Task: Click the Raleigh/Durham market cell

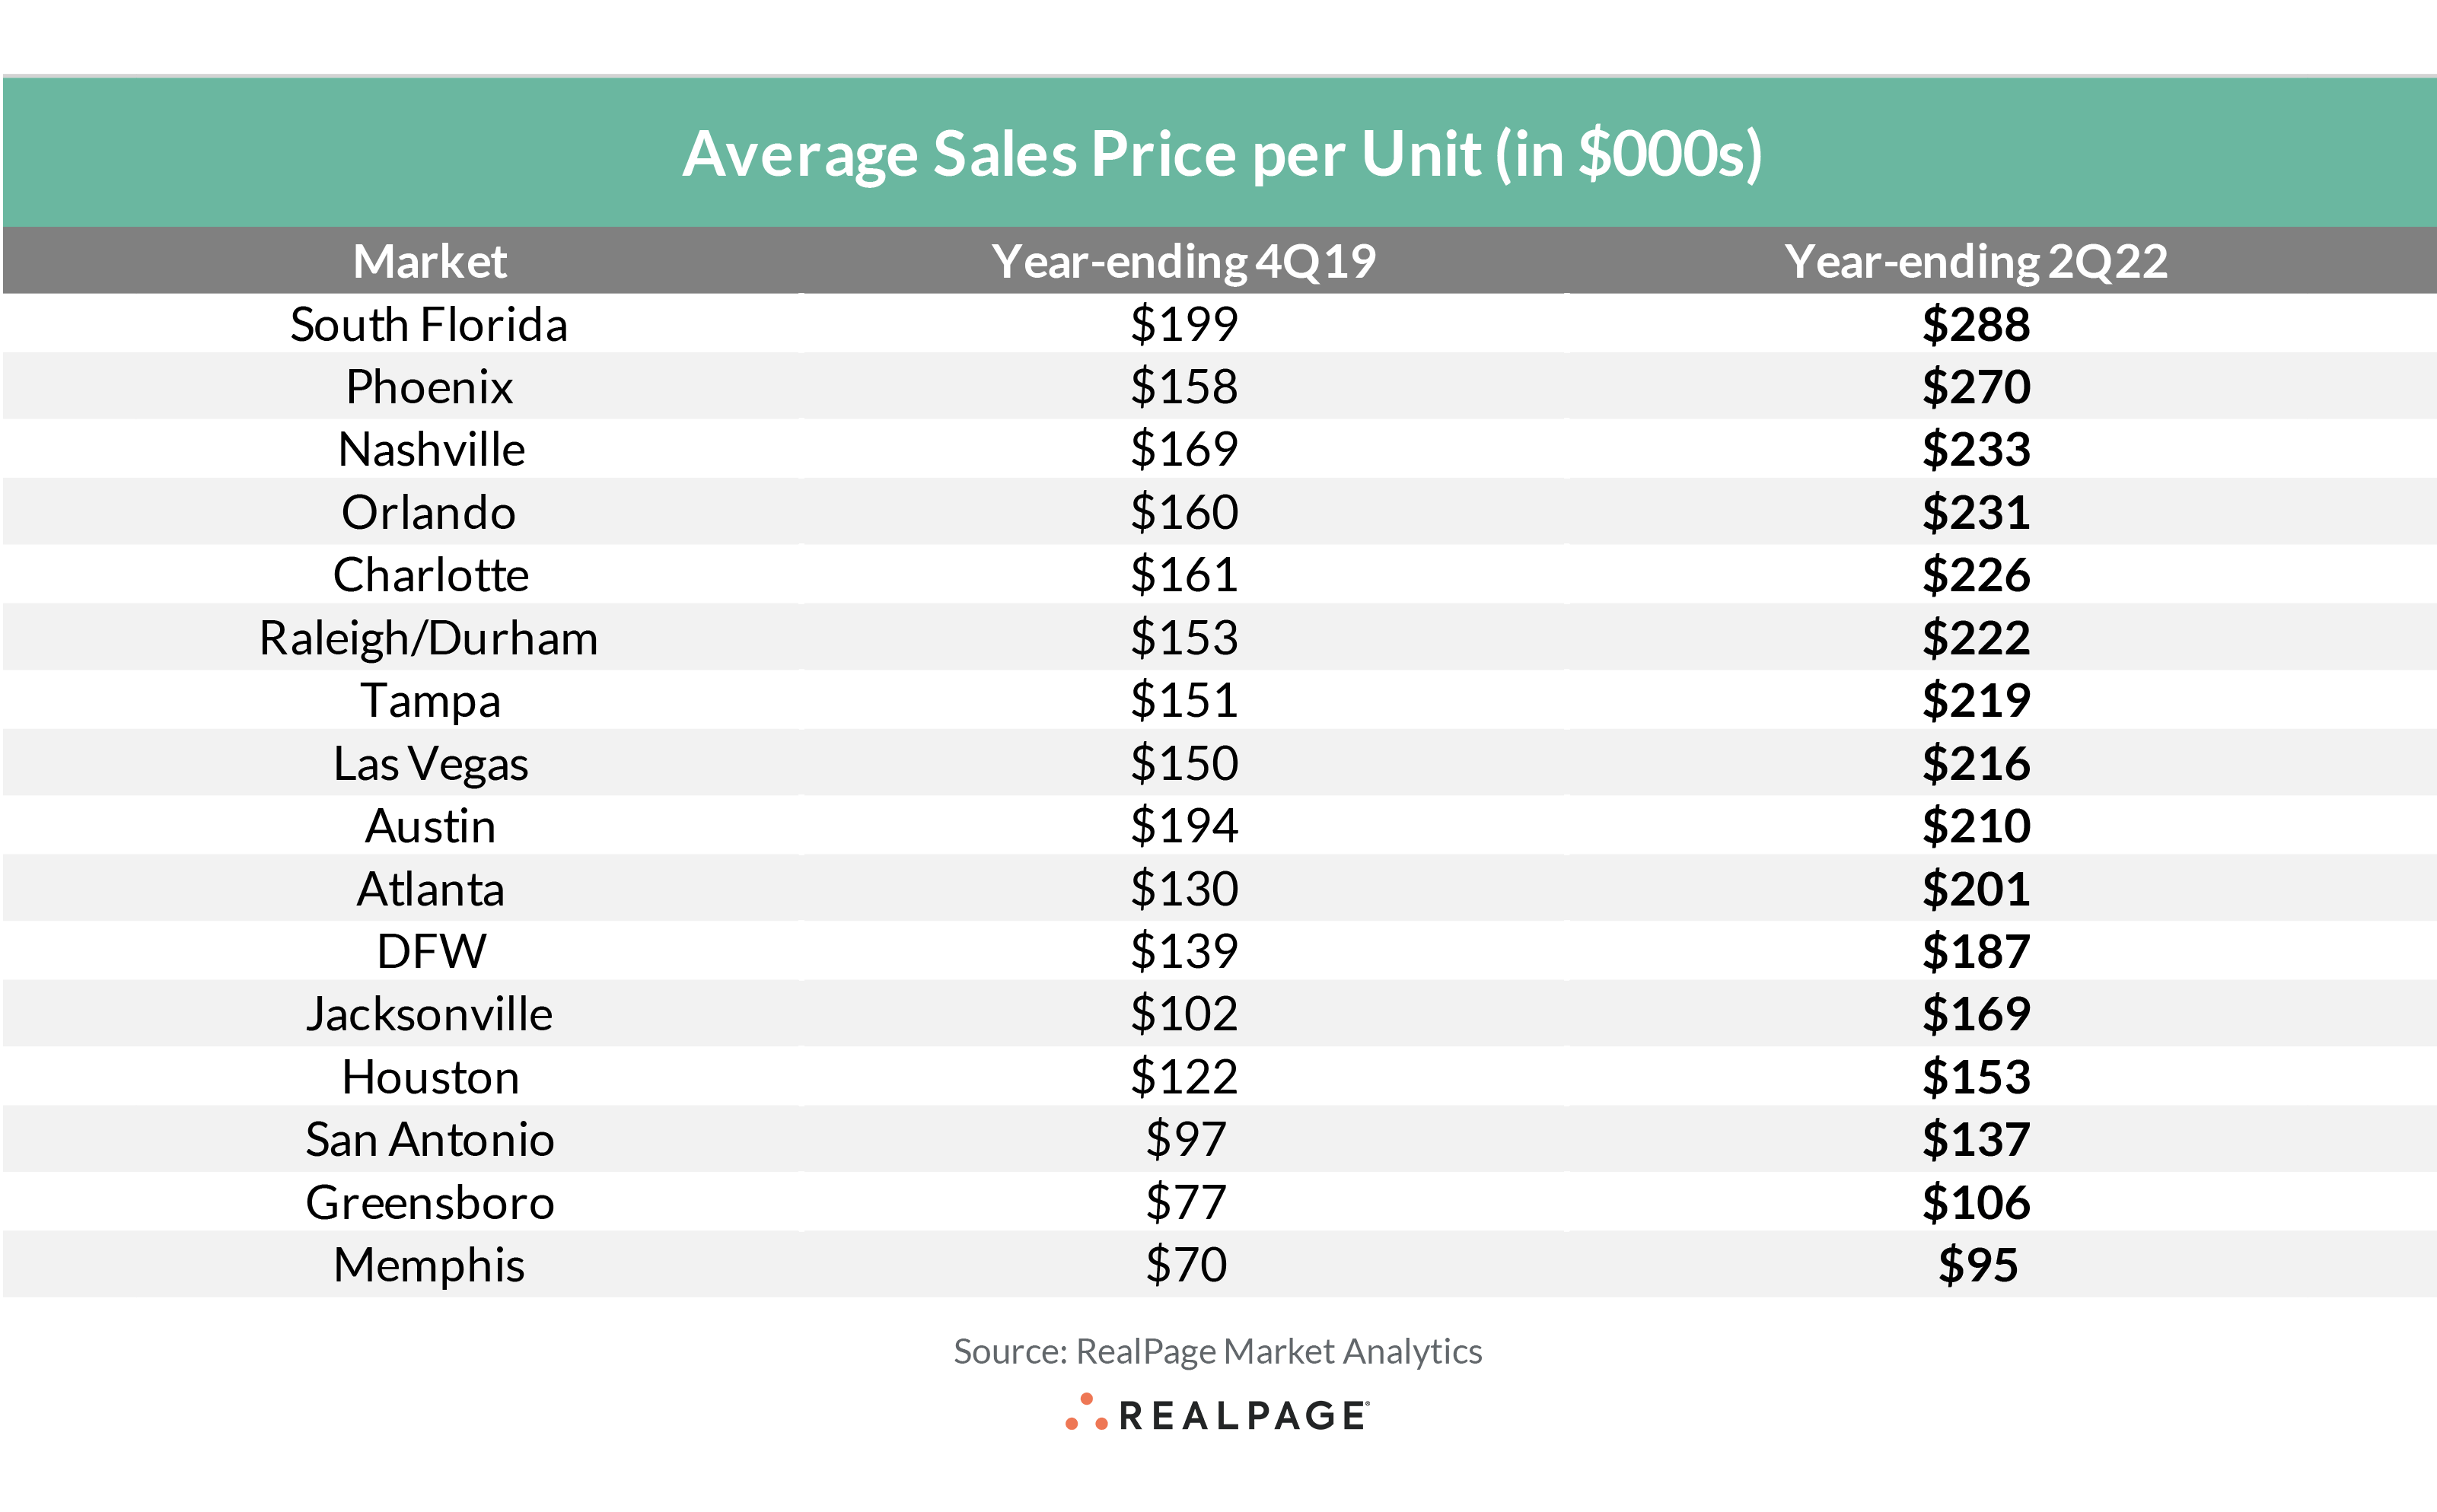Action: [x=429, y=638]
